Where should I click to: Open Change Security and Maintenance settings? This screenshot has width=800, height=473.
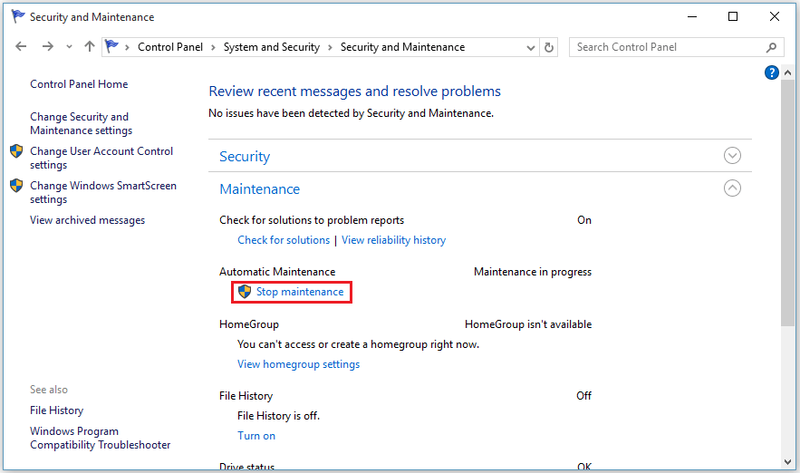pos(81,123)
